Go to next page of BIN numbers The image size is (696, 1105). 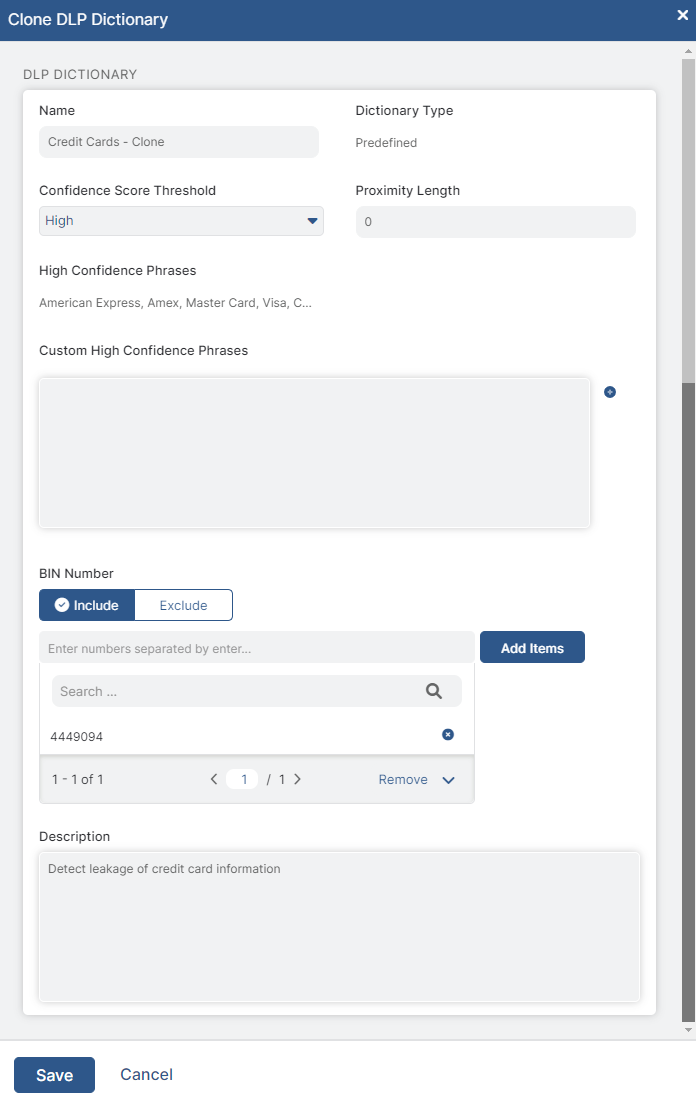click(297, 778)
